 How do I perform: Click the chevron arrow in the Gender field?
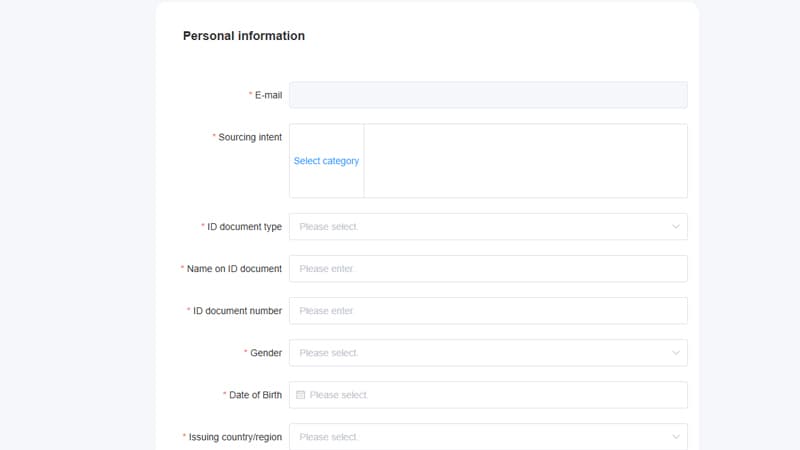point(676,353)
